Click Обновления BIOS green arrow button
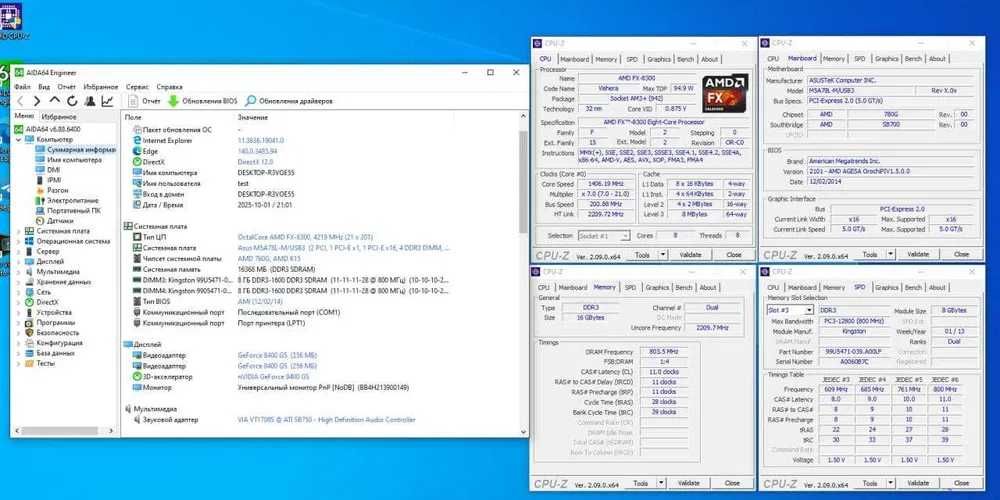The height and width of the screenshot is (500, 1000). 202,101
